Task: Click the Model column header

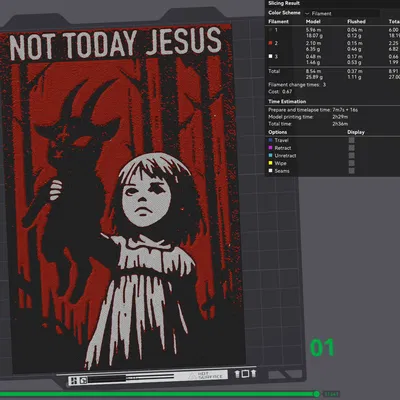Action: pos(313,21)
